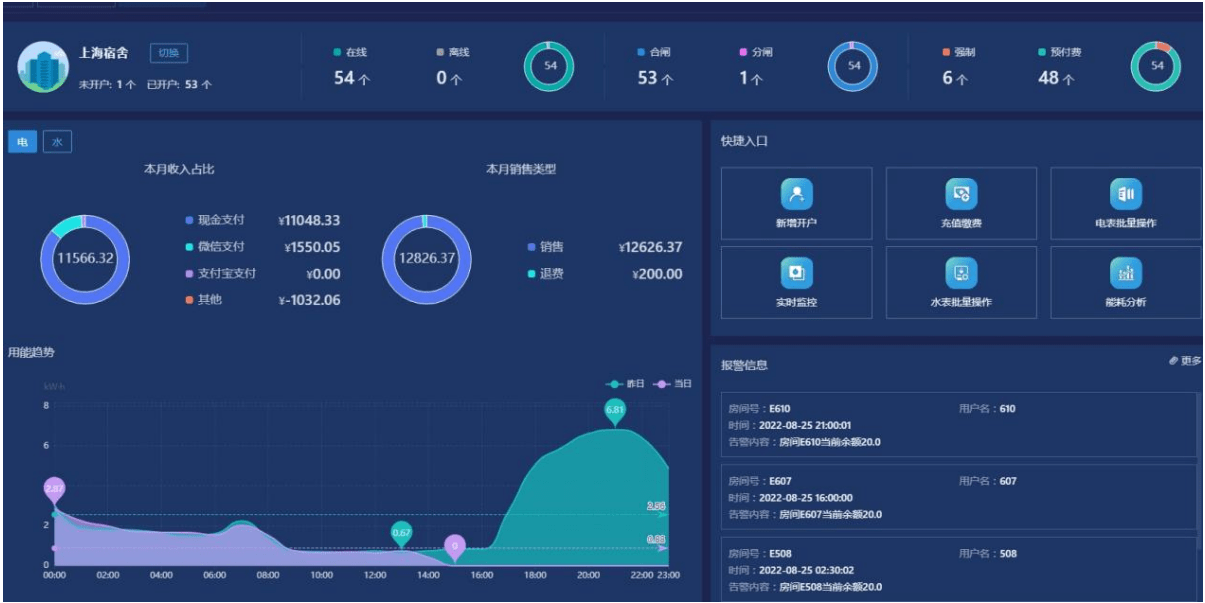The width and height of the screenshot is (1205, 603).
Task: Click the online/offline donut chart showing 54
Action: point(549,67)
